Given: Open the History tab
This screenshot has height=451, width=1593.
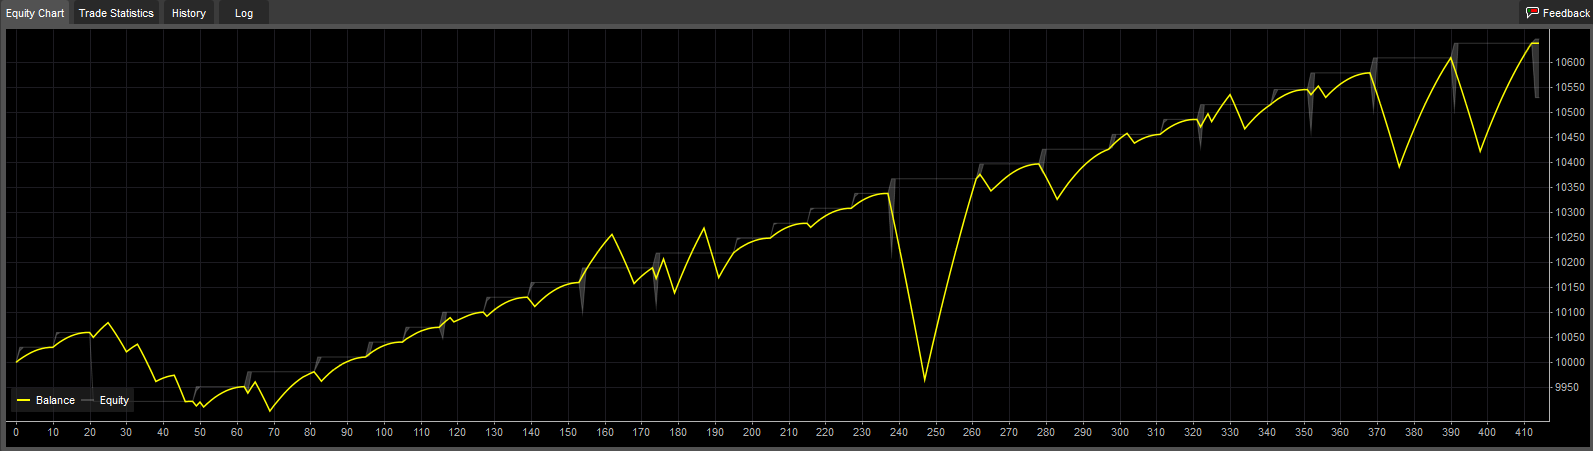Looking at the screenshot, I should (x=188, y=13).
